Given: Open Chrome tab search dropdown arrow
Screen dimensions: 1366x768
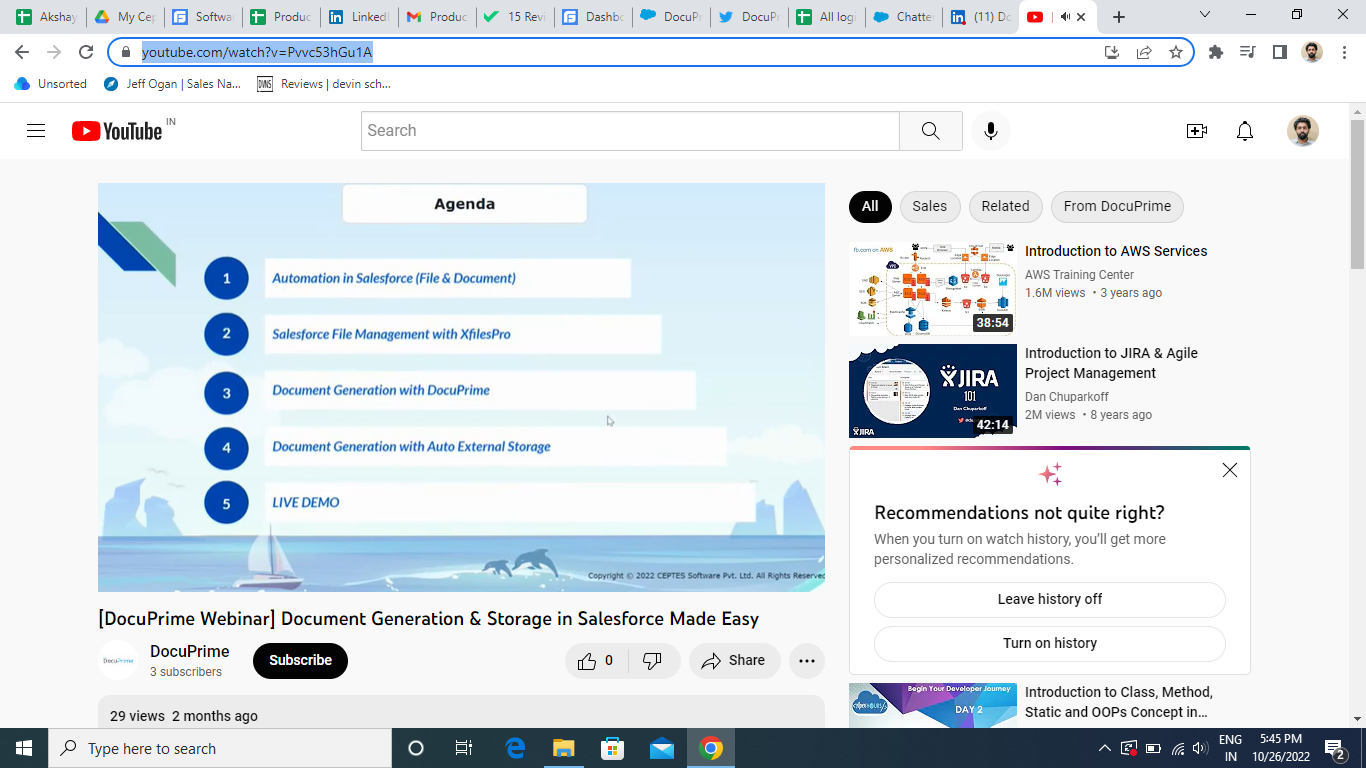Looking at the screenshot, I should 1205,16.
